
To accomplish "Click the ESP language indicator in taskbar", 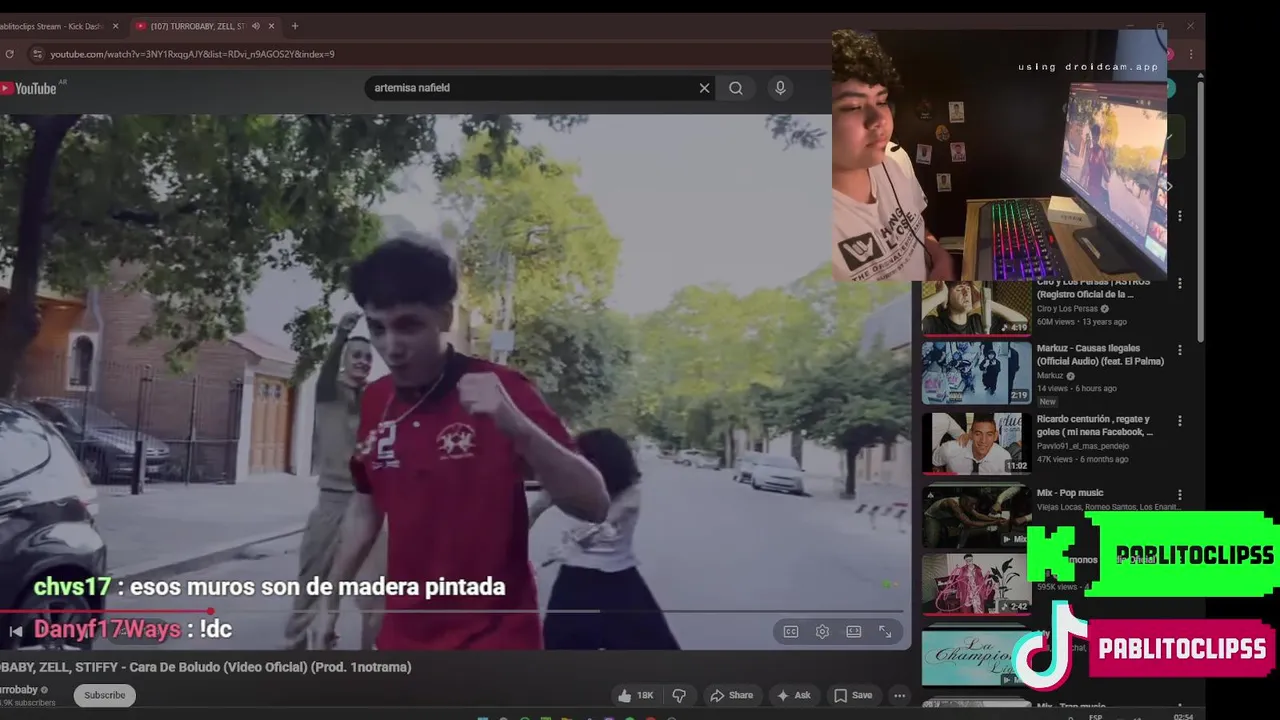I will 1095,716.
